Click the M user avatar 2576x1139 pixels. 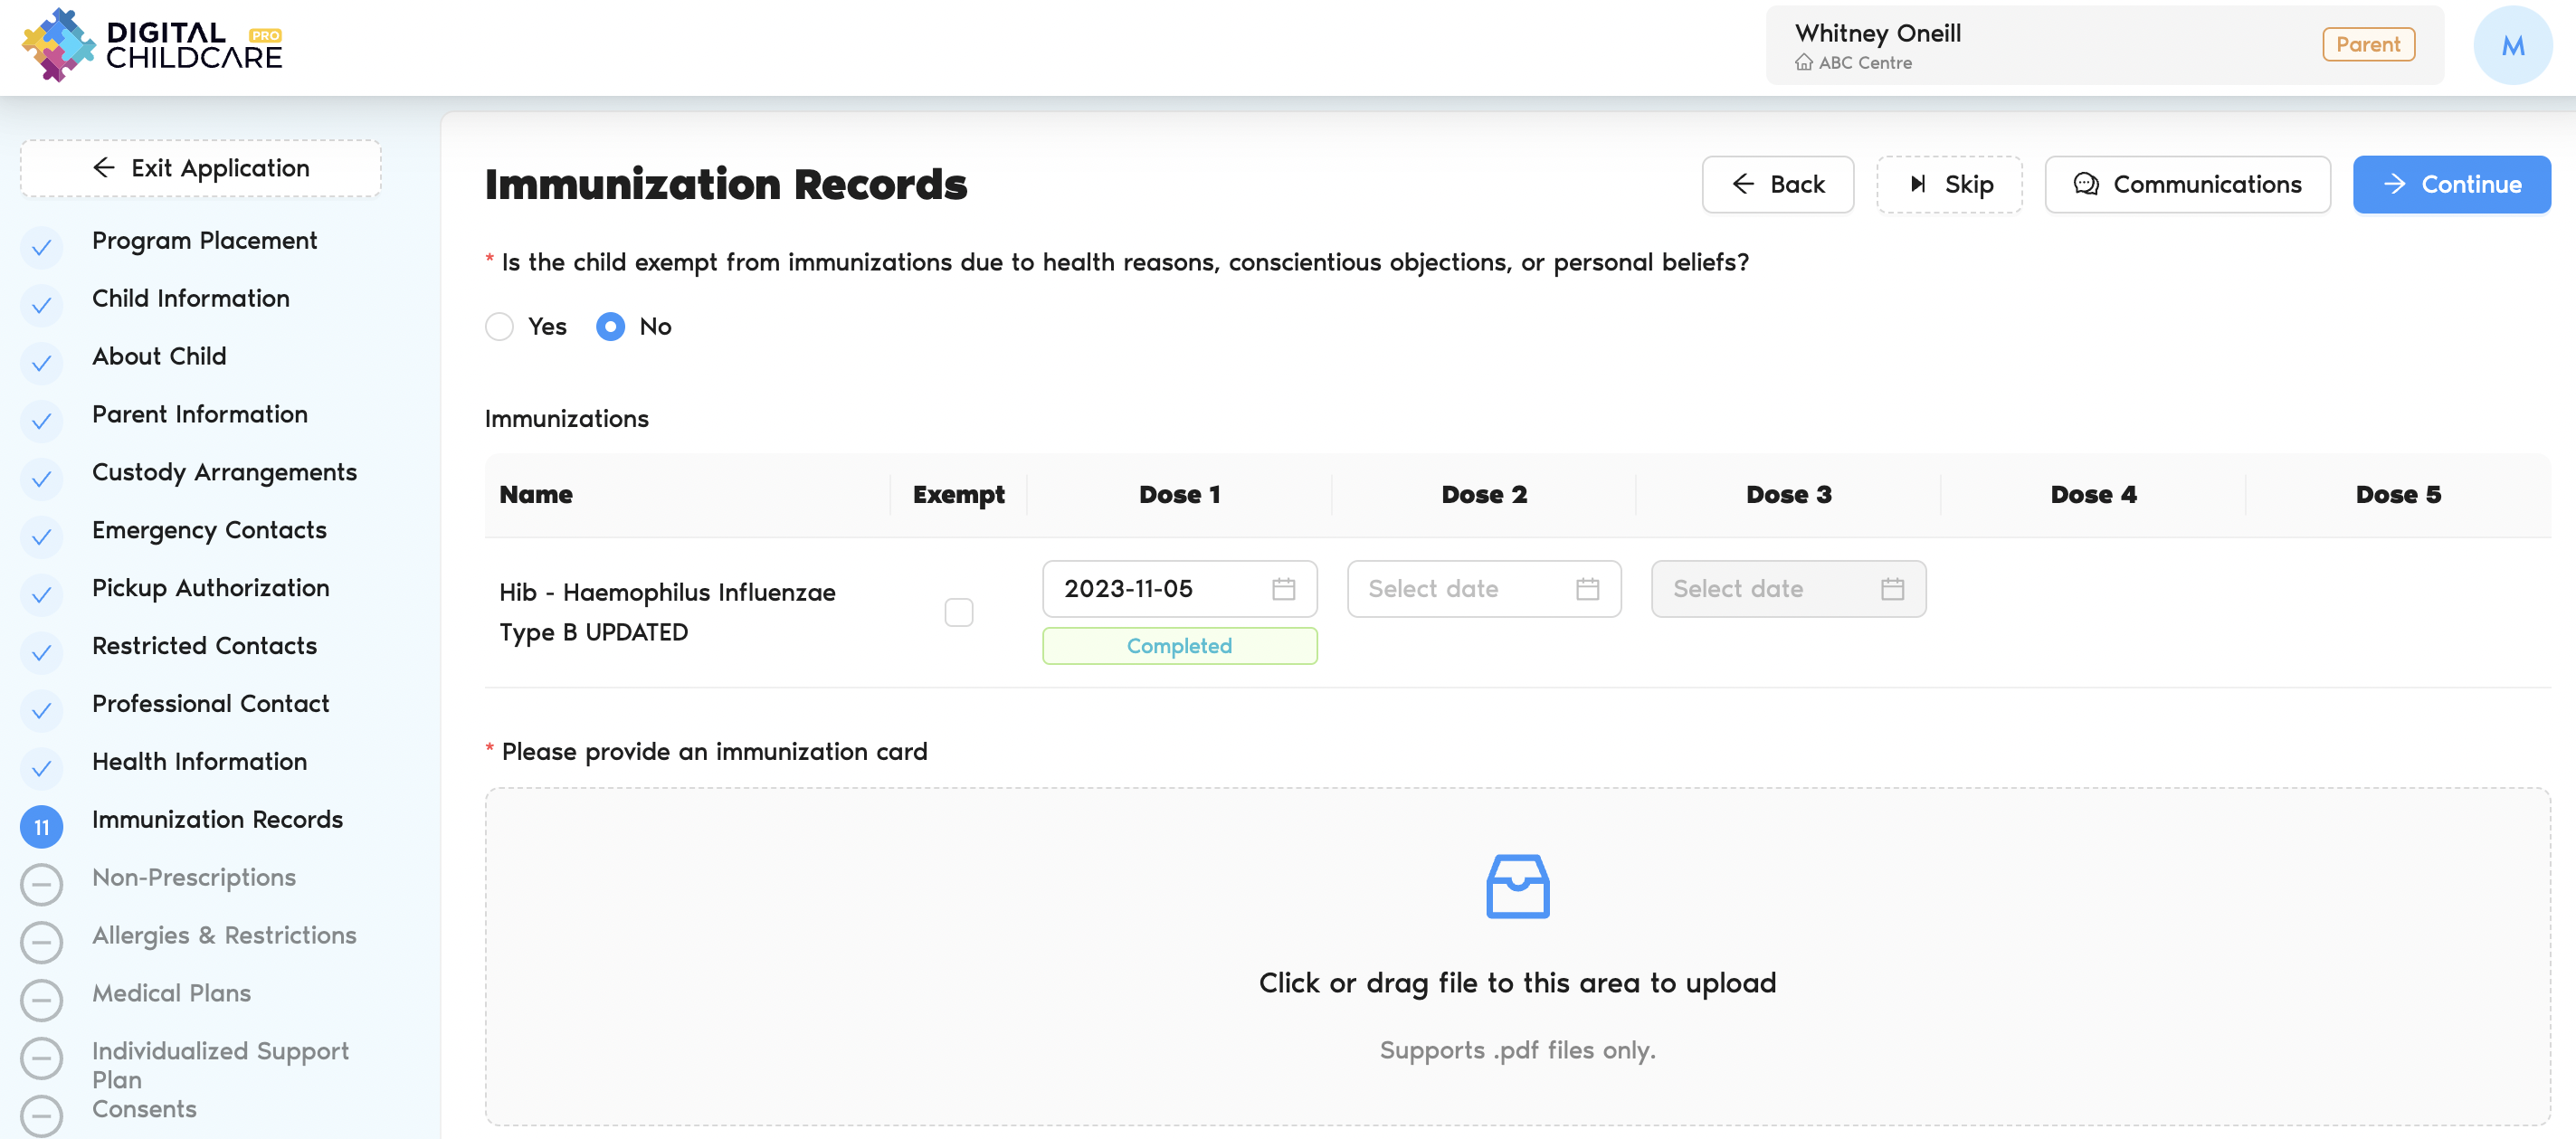click(2511, 45)
